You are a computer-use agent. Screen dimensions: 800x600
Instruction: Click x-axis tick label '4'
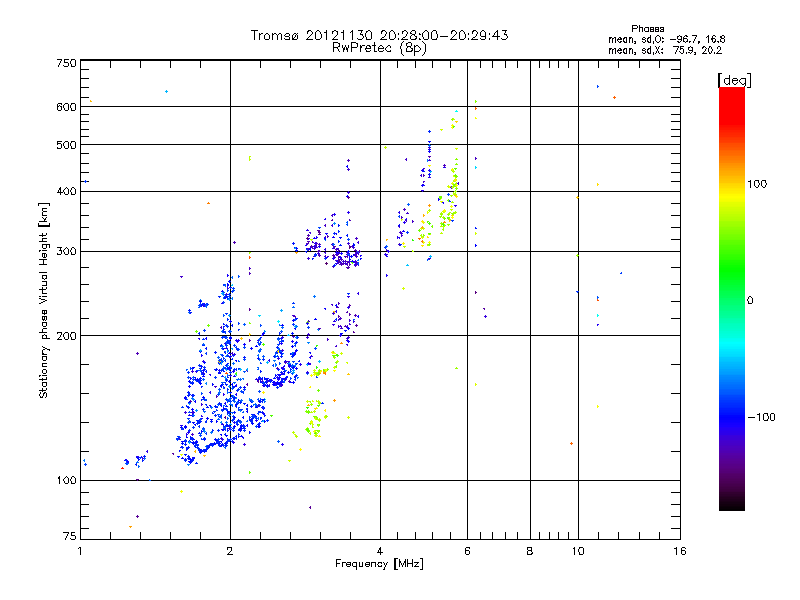point(380,551)
